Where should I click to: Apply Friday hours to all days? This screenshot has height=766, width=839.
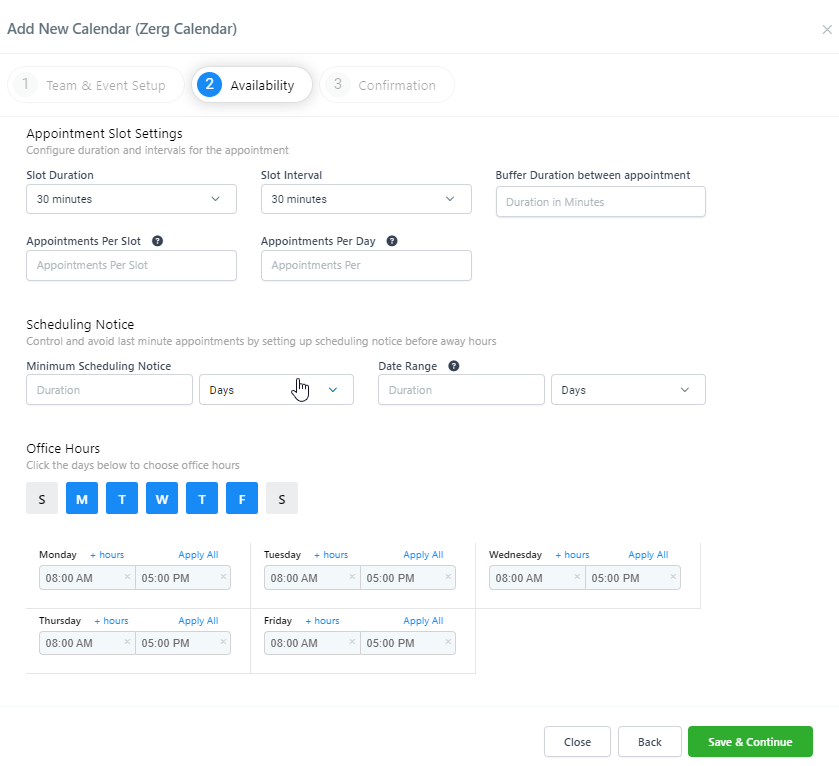coord(423,621)
